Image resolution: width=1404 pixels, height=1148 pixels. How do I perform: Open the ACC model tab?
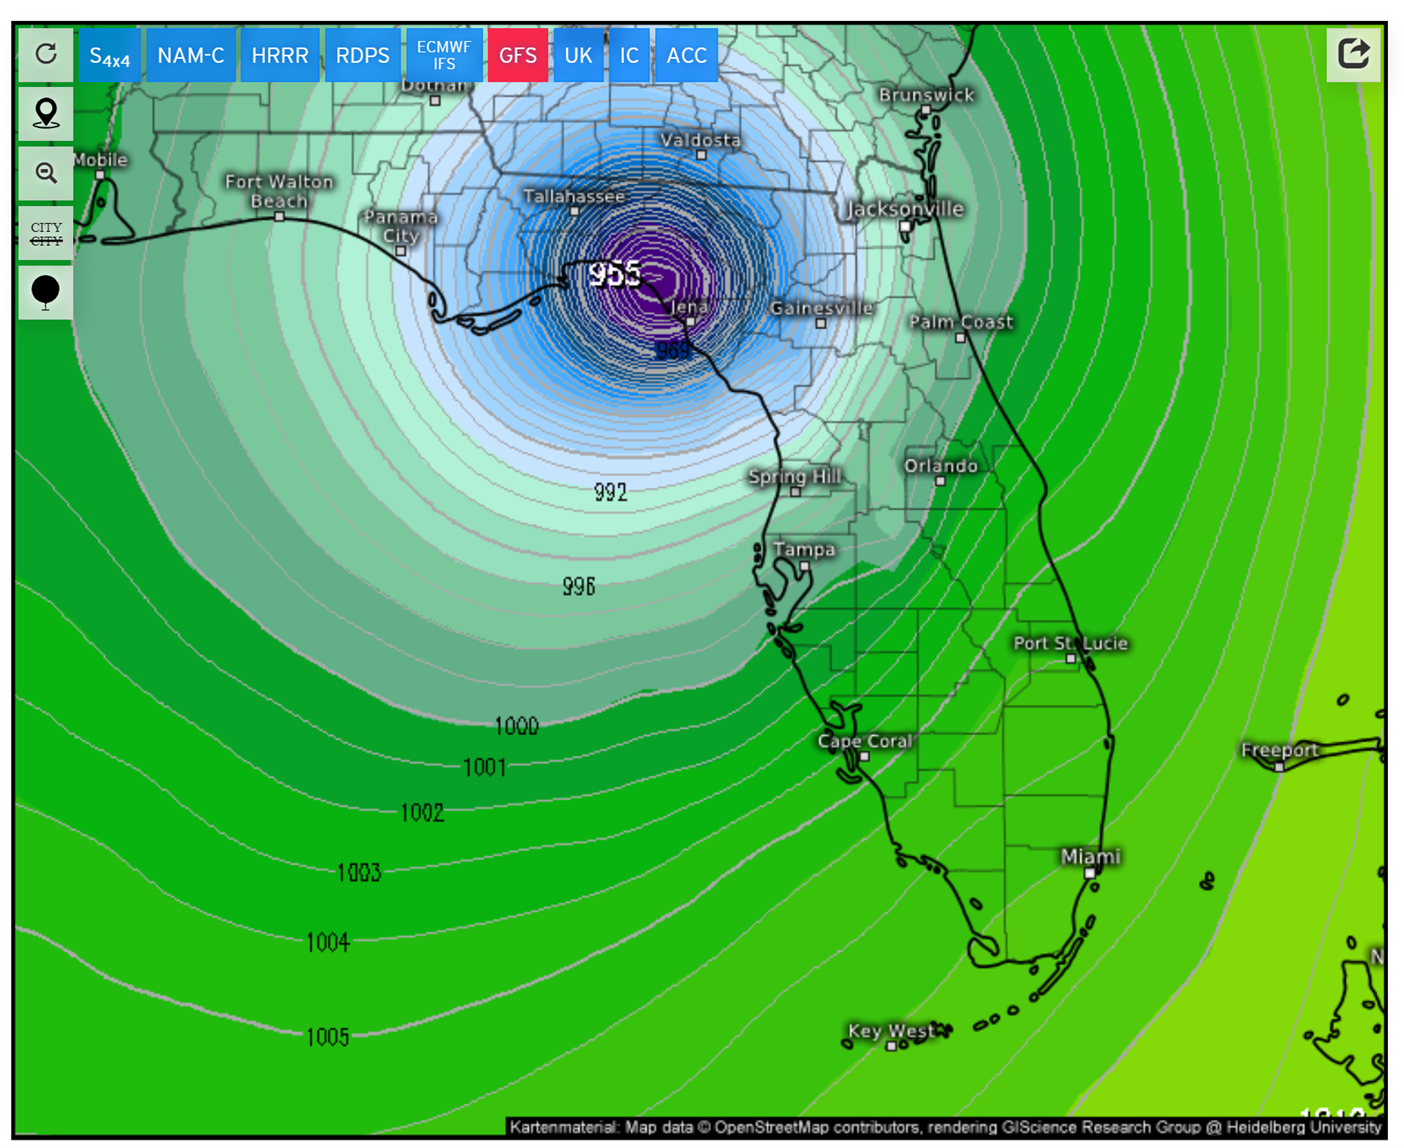686,56
